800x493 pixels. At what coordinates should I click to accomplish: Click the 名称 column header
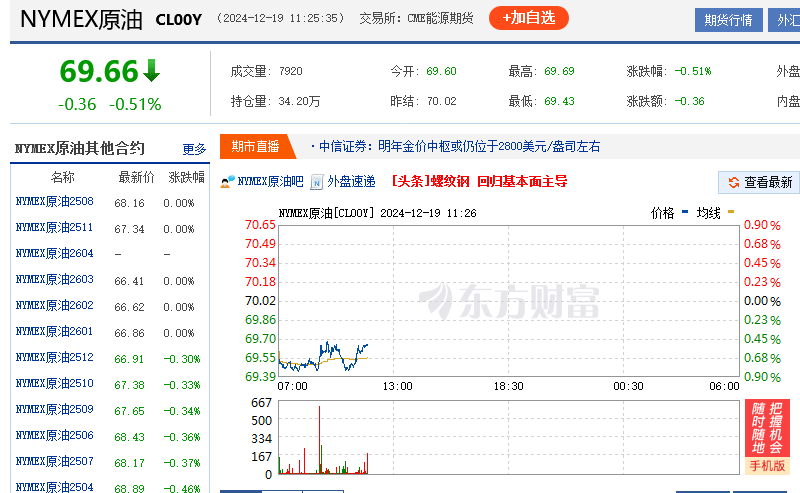63,178
